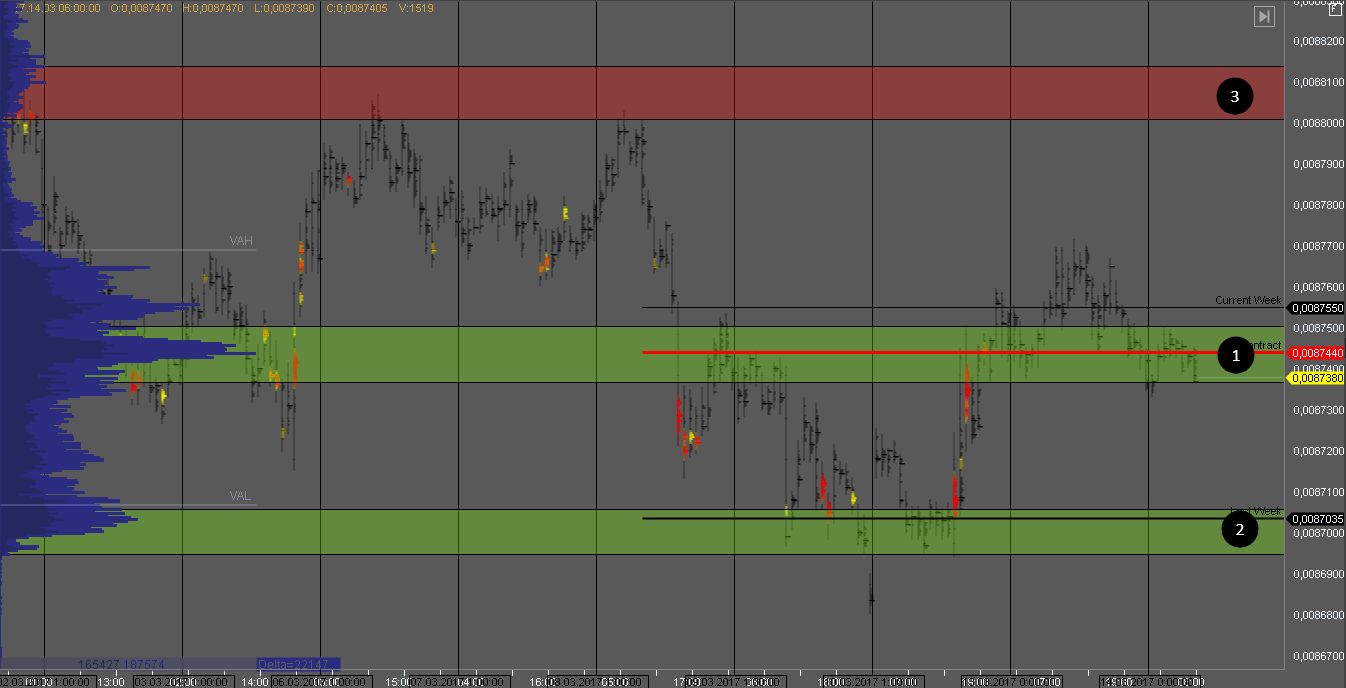This screenshot has width=1346, height=688.
Task: Click the VAH label on volume profile
Action: [241, 240]
